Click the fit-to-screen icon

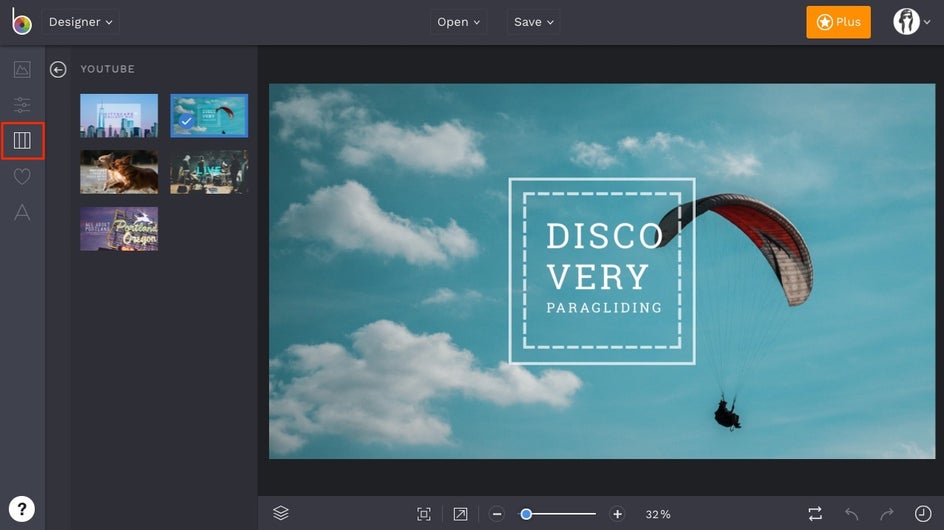[x=424, y=514]
